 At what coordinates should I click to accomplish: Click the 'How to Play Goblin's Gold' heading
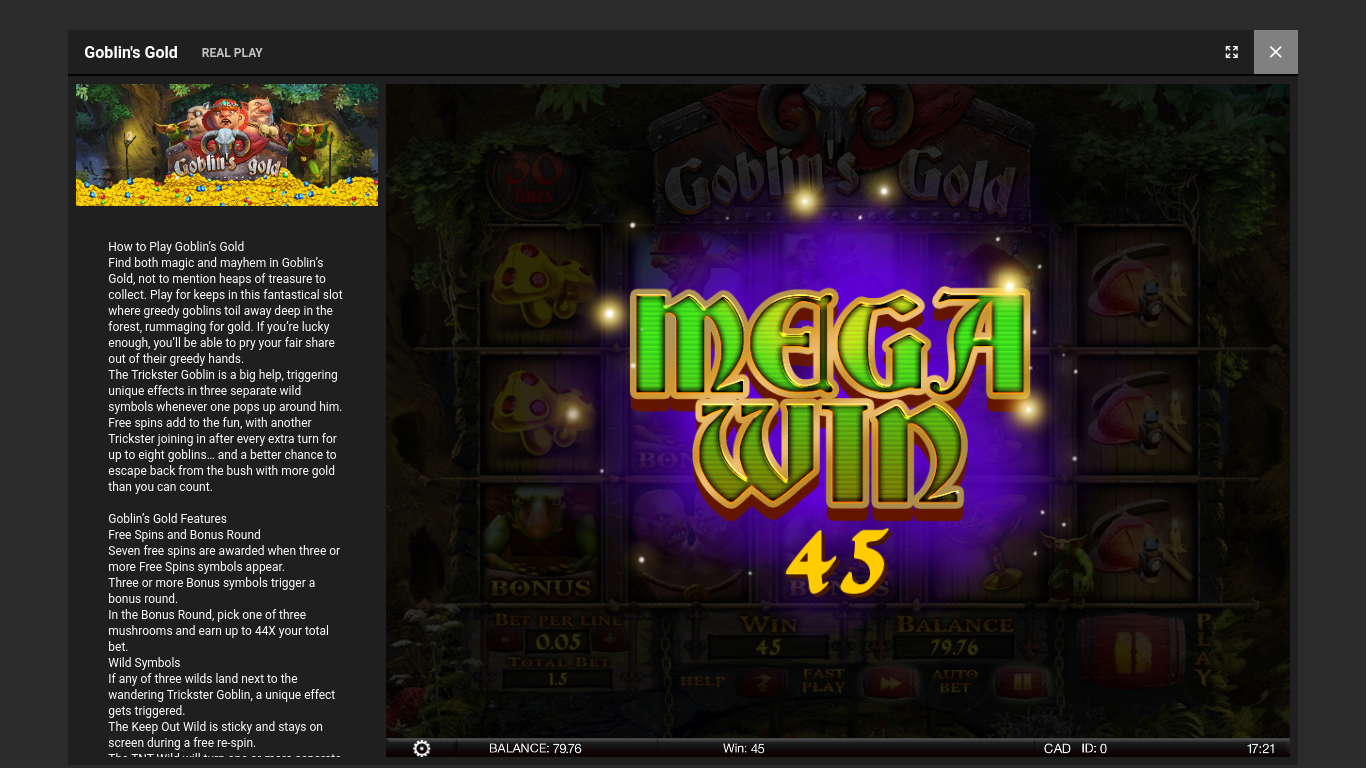click(x=176, y=247)
